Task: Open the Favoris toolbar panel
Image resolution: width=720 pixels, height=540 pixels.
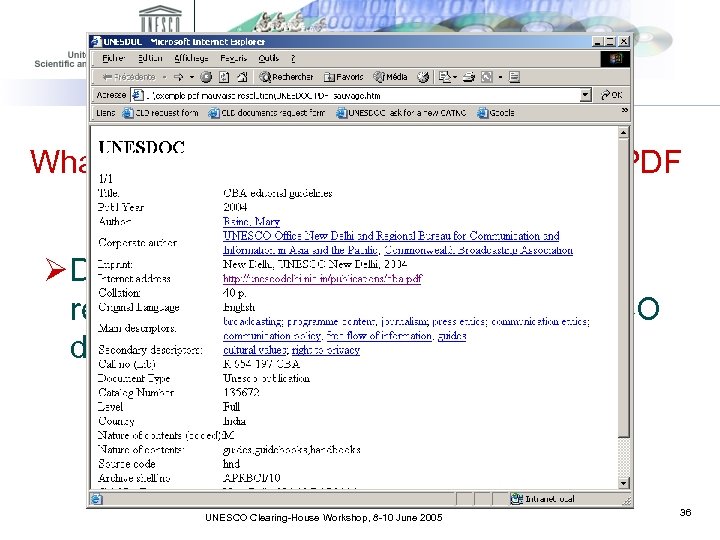Action: [x=343, y=77]
